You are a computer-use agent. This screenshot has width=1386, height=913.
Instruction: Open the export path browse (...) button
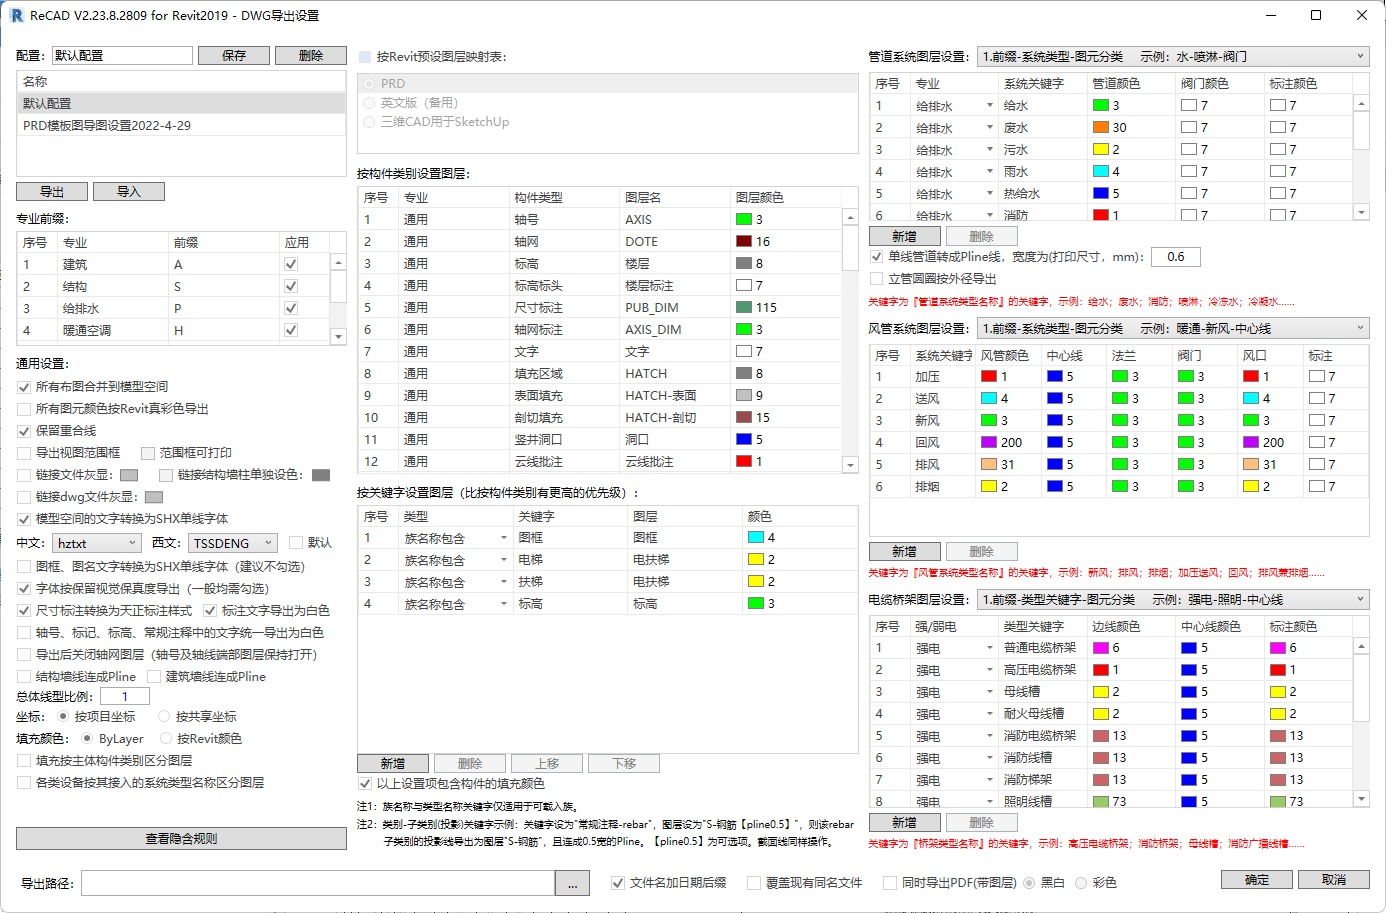click(x=572, y=884)
